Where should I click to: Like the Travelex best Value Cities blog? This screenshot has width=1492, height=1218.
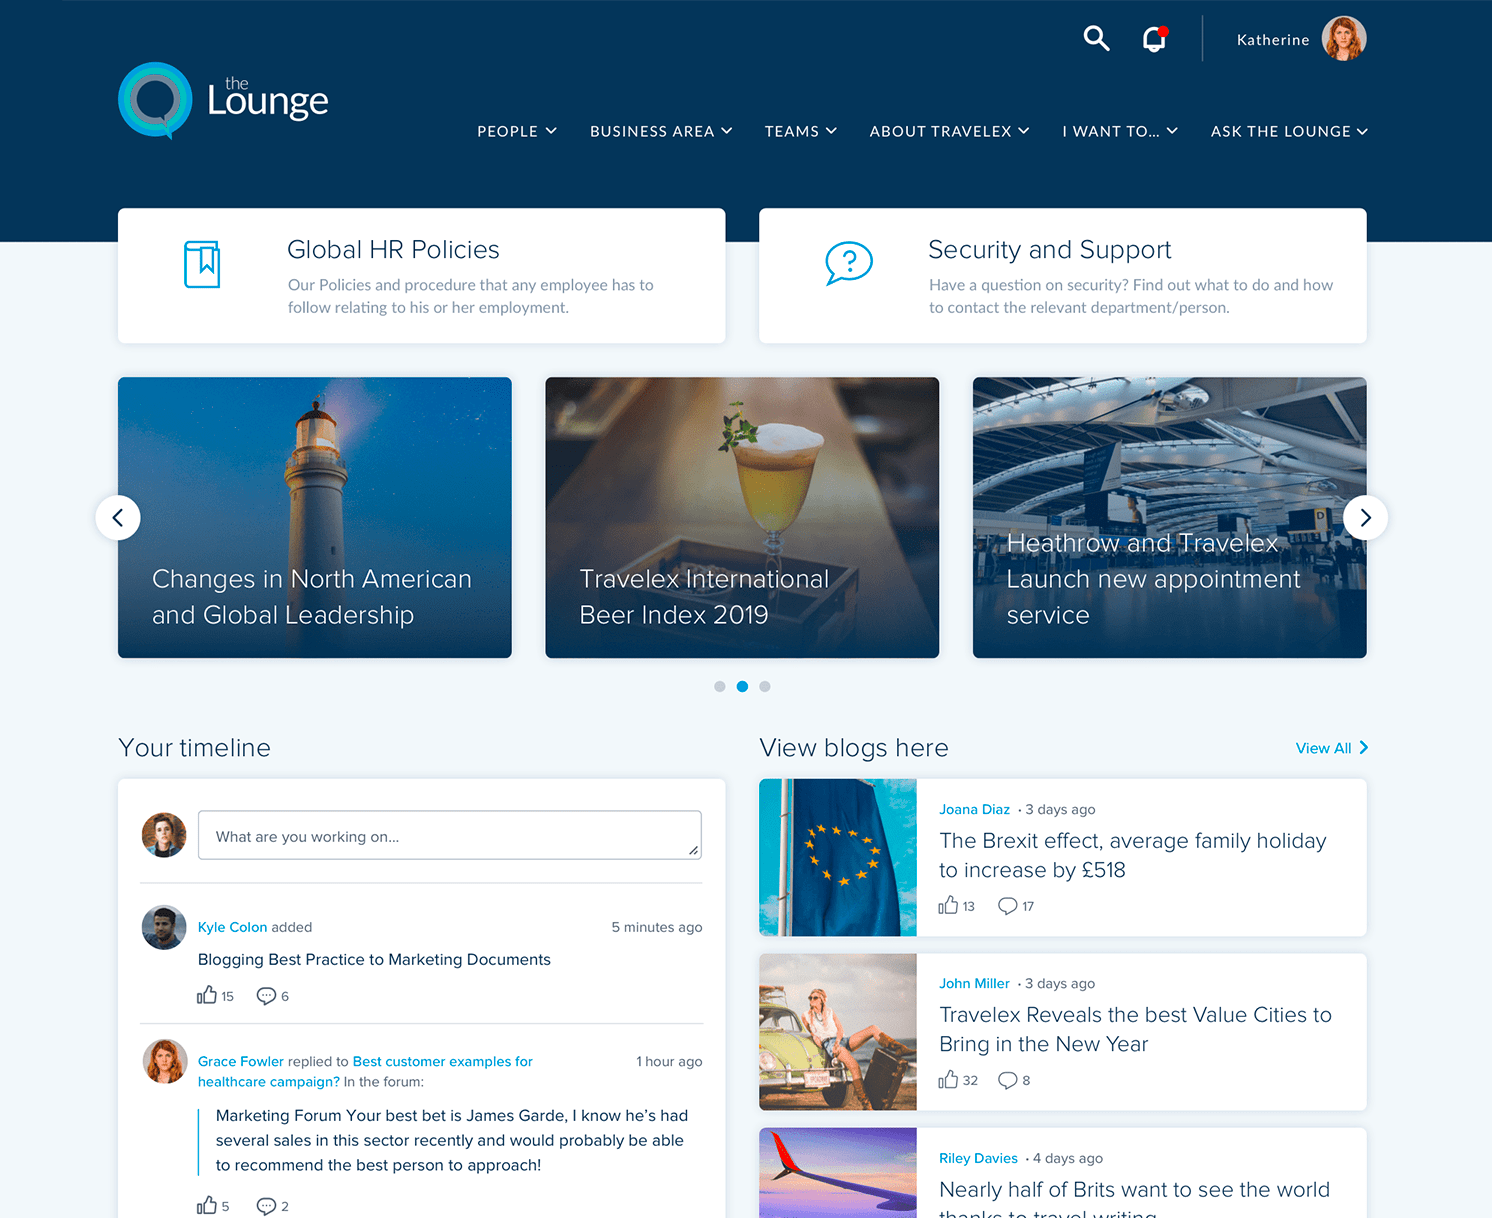(x=950, y=1080)
